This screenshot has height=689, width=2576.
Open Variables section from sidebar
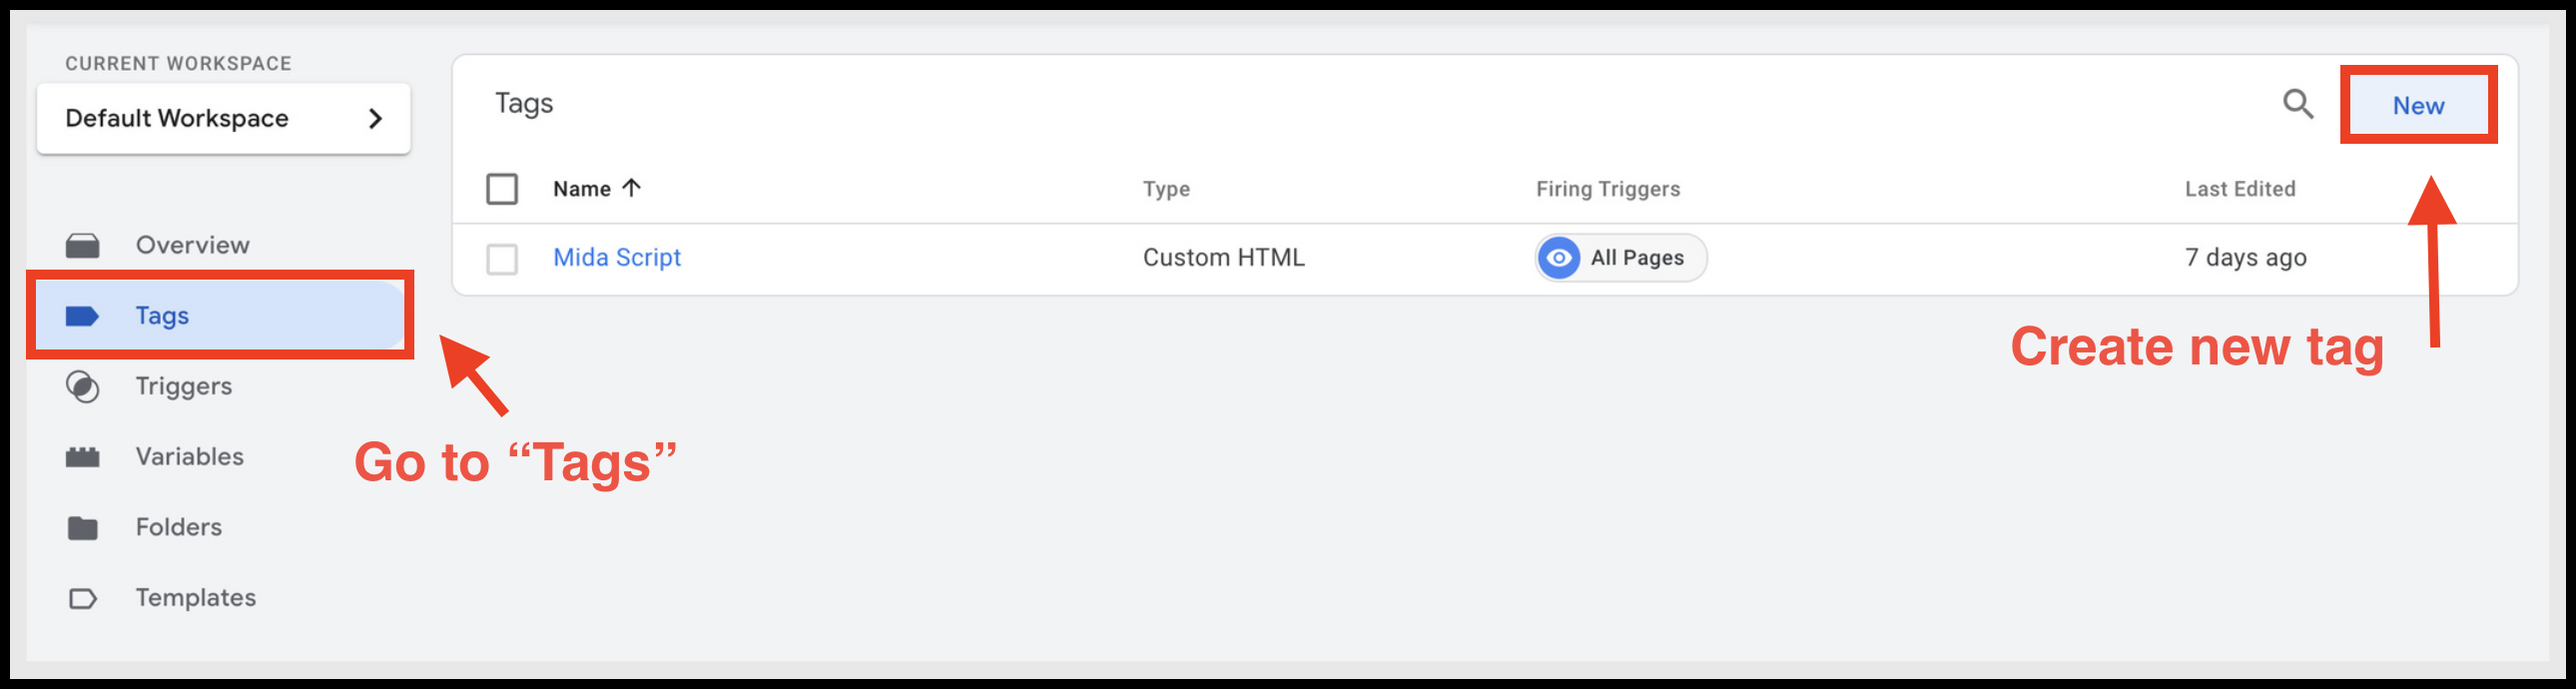pyautogui.click(x=190, y=457)
